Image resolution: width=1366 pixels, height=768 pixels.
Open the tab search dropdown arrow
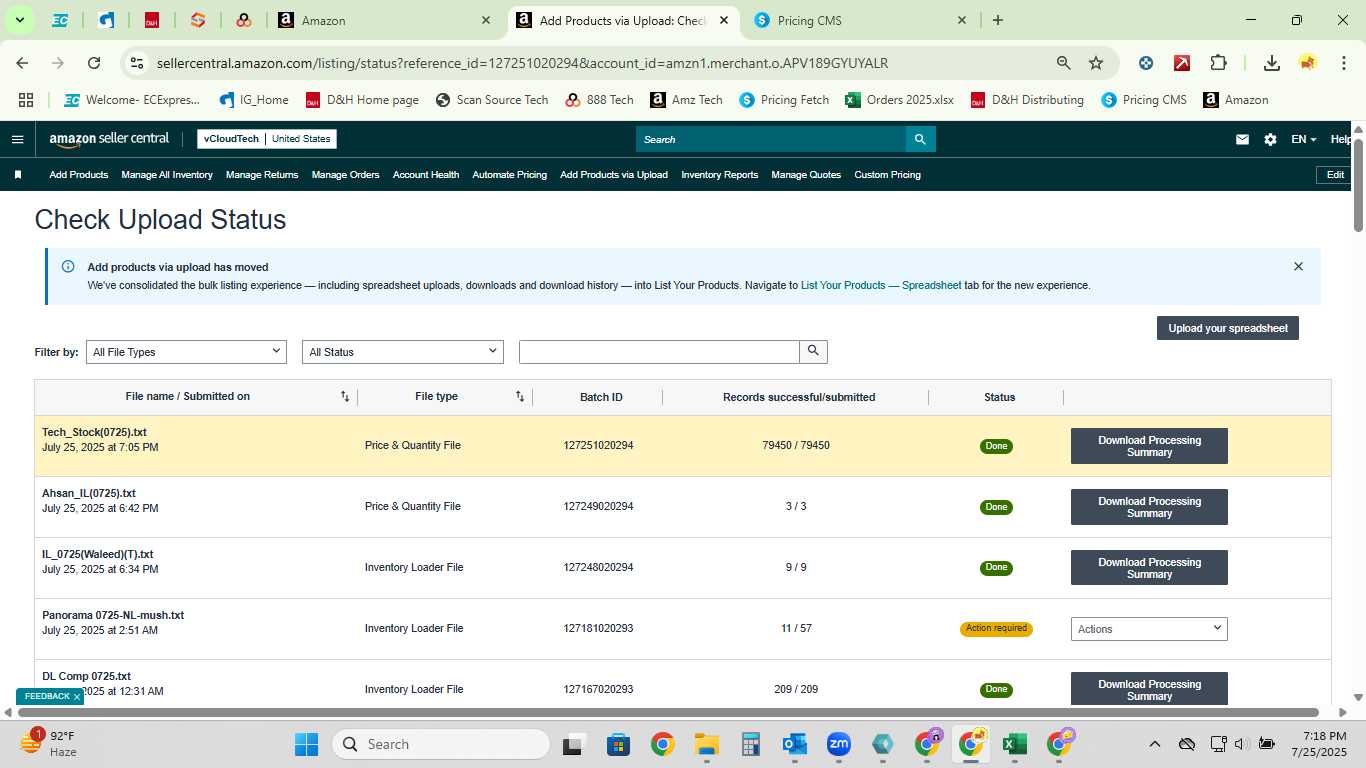click(x=19, y=20)
